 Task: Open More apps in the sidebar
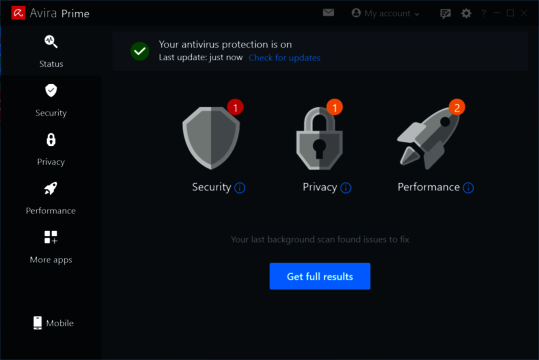(x=51, y=247)
